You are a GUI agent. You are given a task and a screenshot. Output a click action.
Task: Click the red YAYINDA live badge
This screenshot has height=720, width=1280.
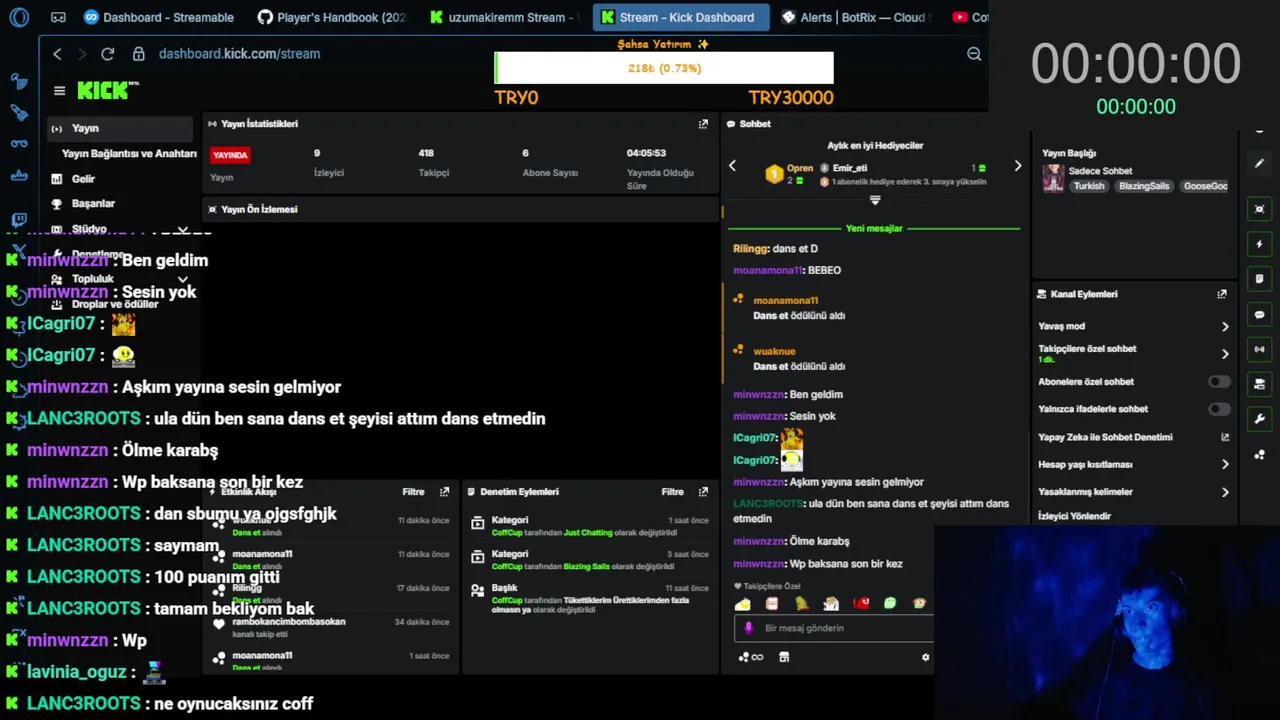tap(230, 155)
